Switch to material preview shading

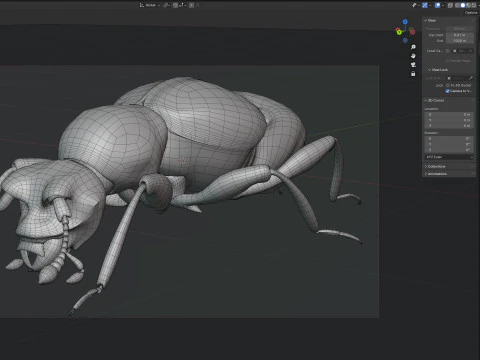(468, 5)
